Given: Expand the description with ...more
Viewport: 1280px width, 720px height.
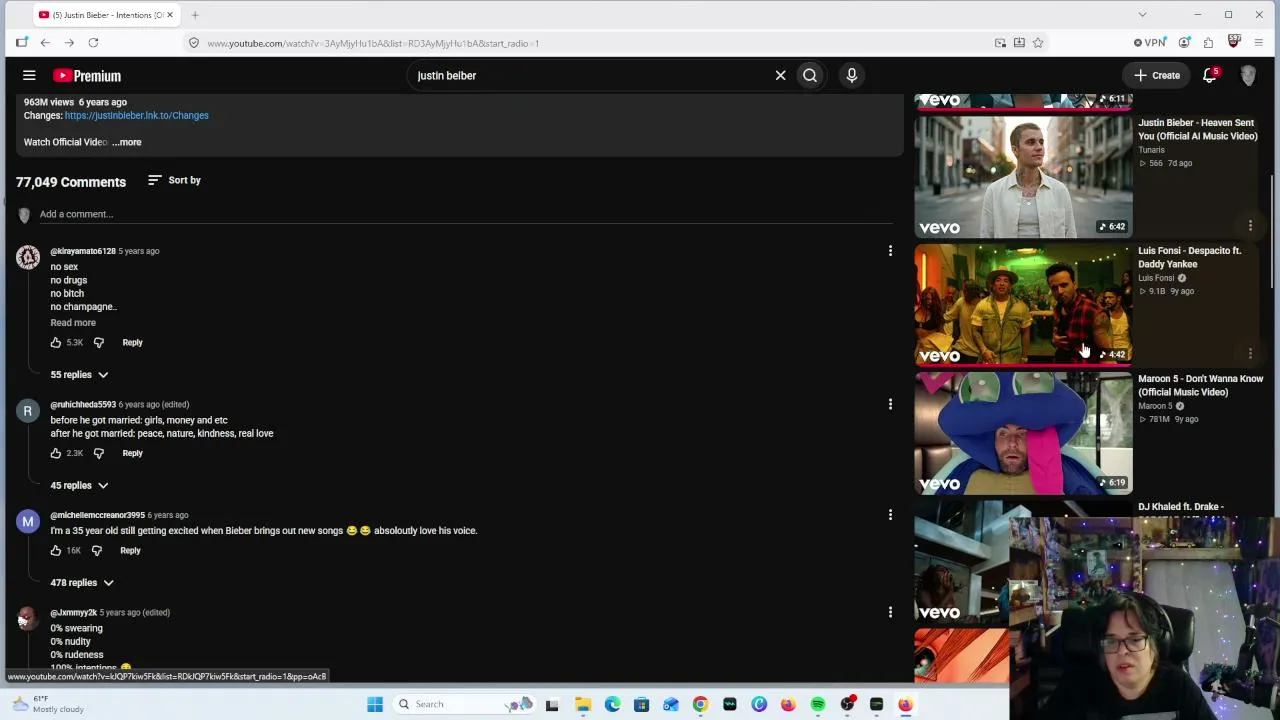Looking at the screenshot, I should [x=127, y=142].
